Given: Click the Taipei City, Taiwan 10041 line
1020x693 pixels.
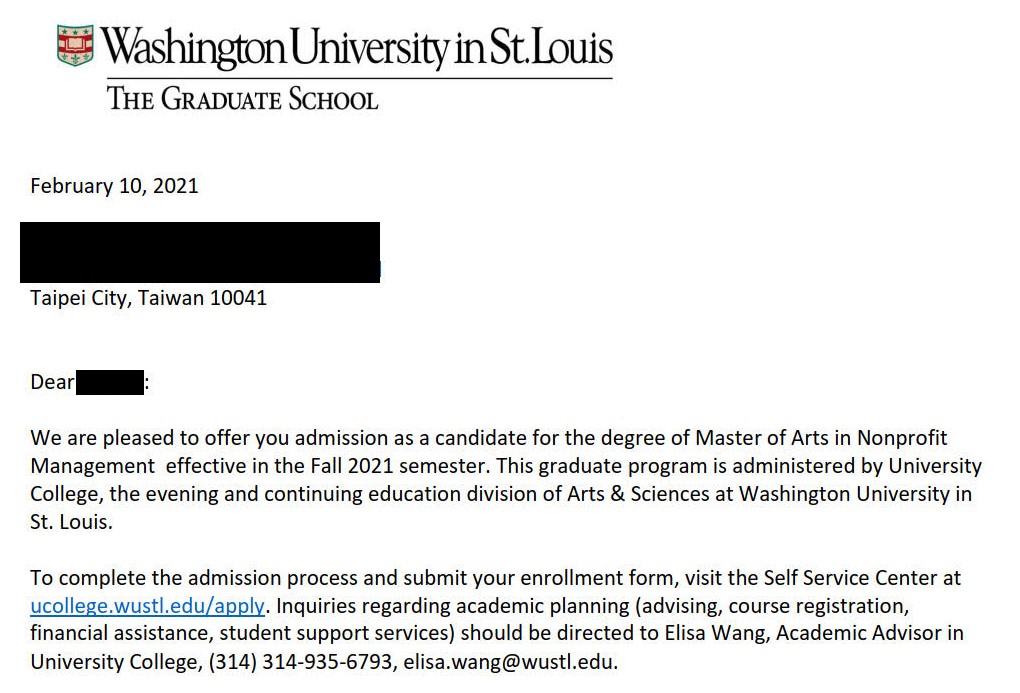Looking at the screenshot, I should [149, 298].
